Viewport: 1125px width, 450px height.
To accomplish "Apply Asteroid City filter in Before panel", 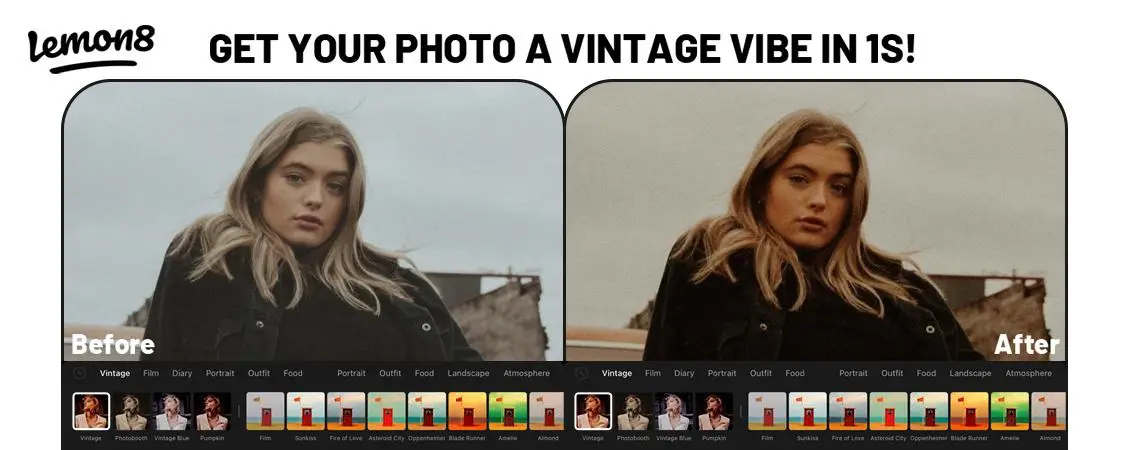I will [386, 411].
